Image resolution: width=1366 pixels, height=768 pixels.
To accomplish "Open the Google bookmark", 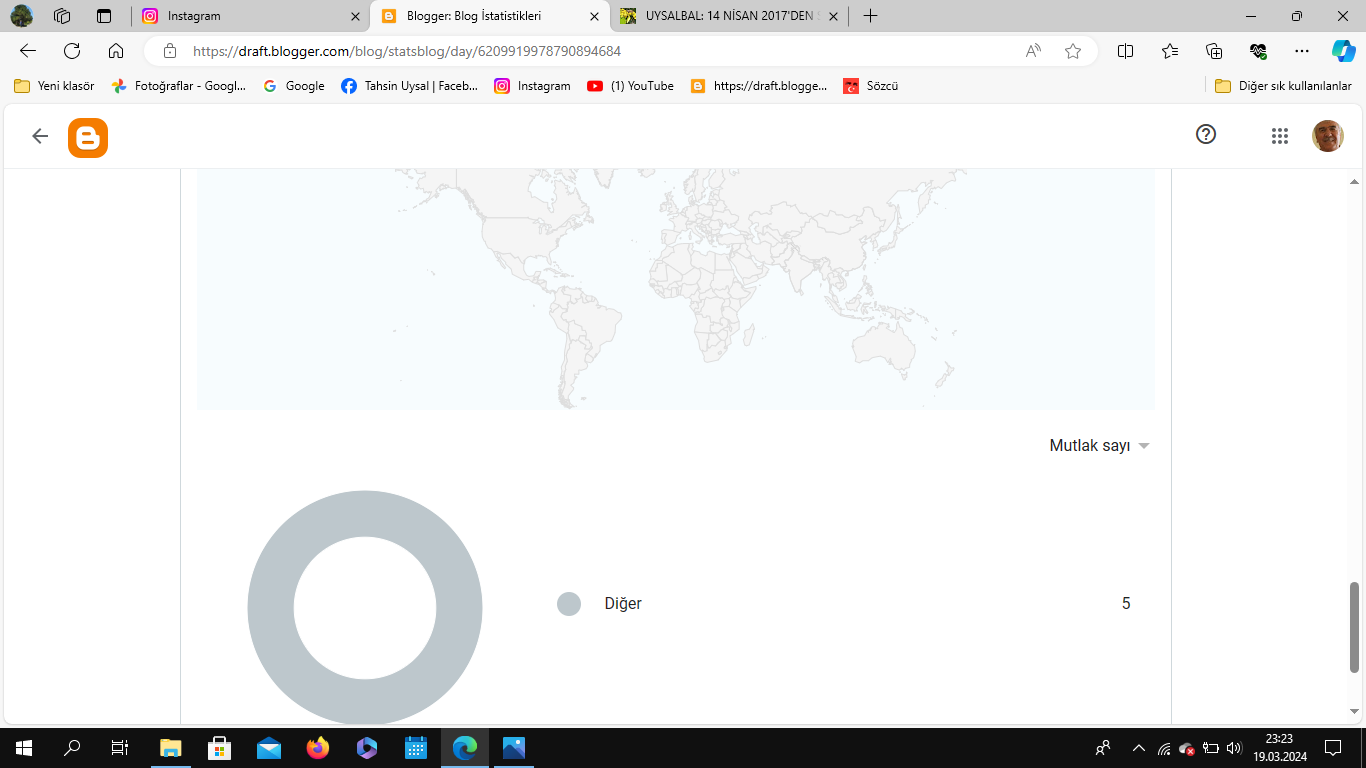I will tap(294, 86).
